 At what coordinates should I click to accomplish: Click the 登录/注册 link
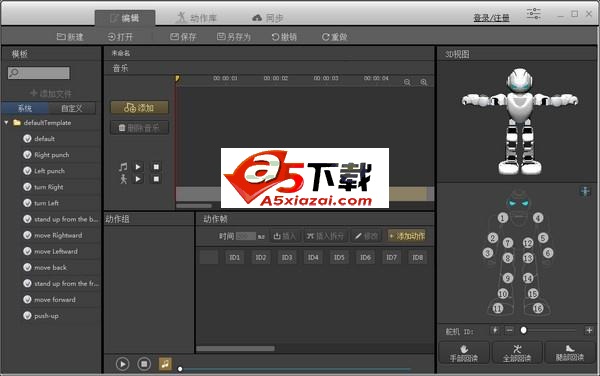pyautogui.click(x=491, y=18)
